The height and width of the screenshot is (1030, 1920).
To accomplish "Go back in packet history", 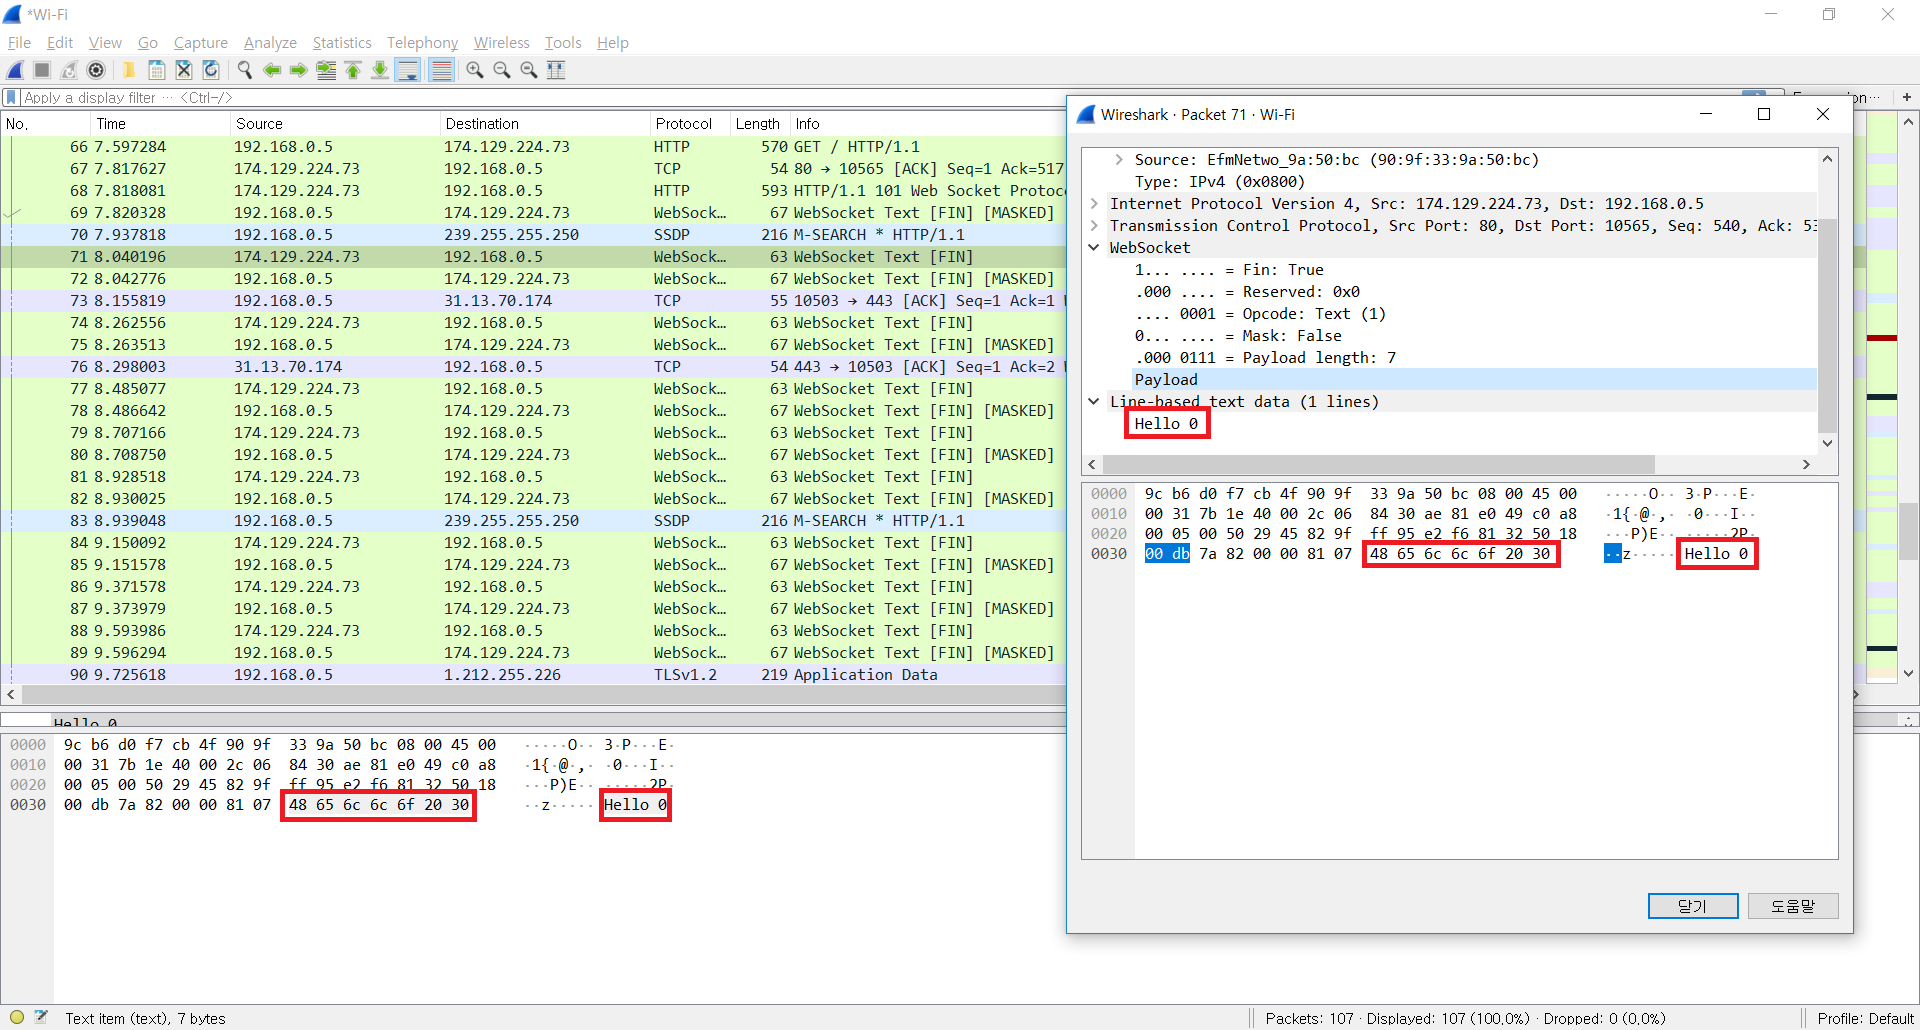I will pos(271,70).
